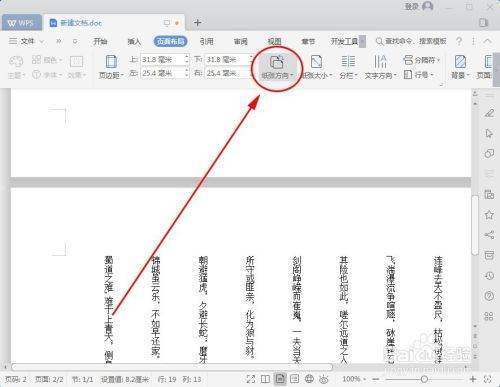Open the page setup dialog launcher
Image resolution: width=500 pixels, height=387 pixels.
(x=442, y=85)
